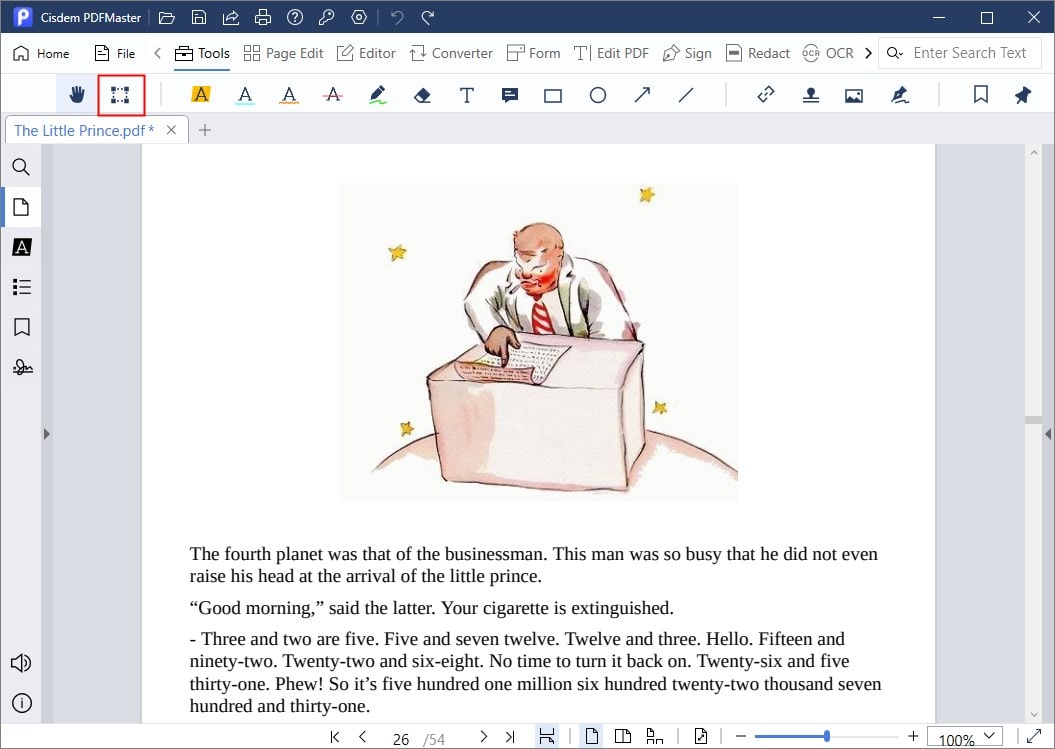Close The Little Prince.pdf tab
Viewport: 1055px width, 749px height.
coord(172,130)
